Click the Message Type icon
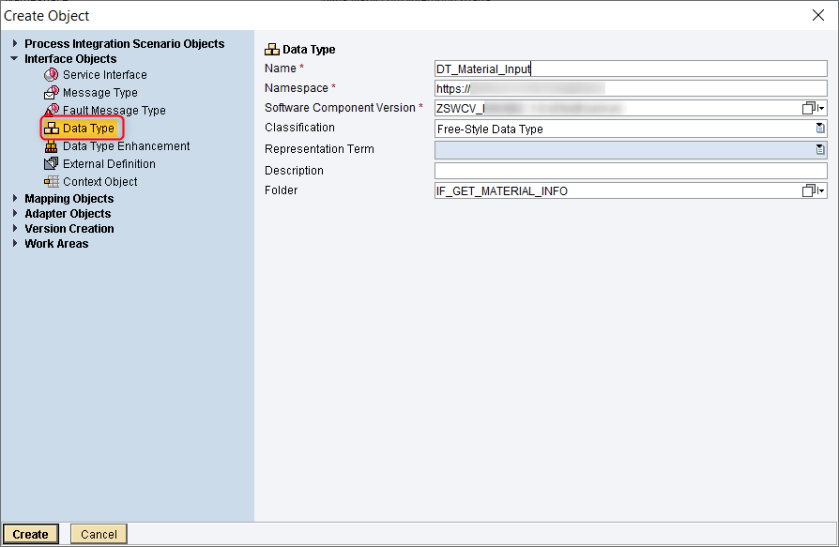This screenshot has width=839, height=547. tap(51, 93)
